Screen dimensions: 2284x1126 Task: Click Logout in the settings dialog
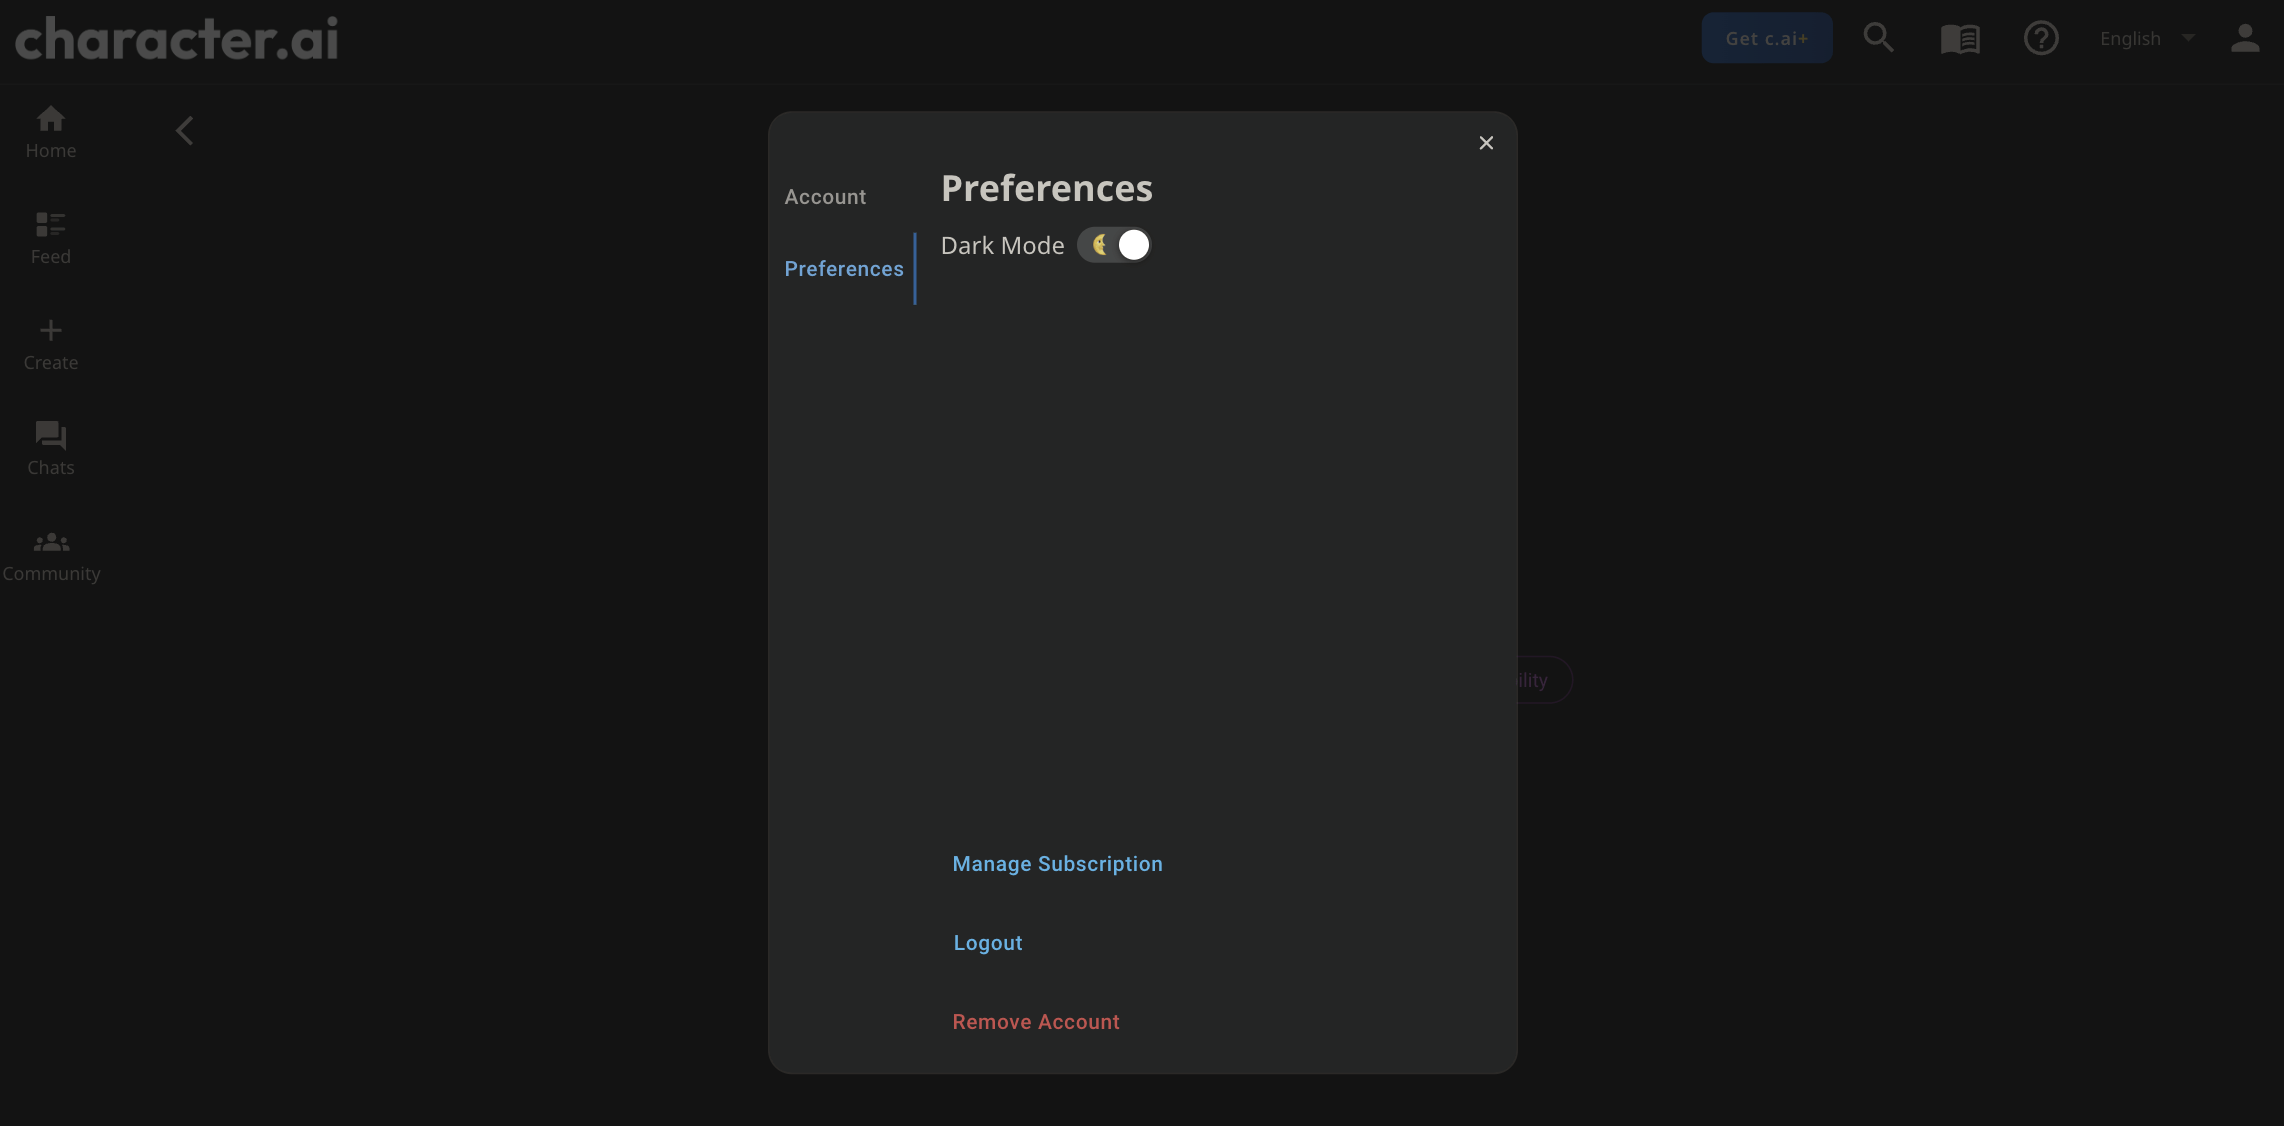tap(987, 942)
